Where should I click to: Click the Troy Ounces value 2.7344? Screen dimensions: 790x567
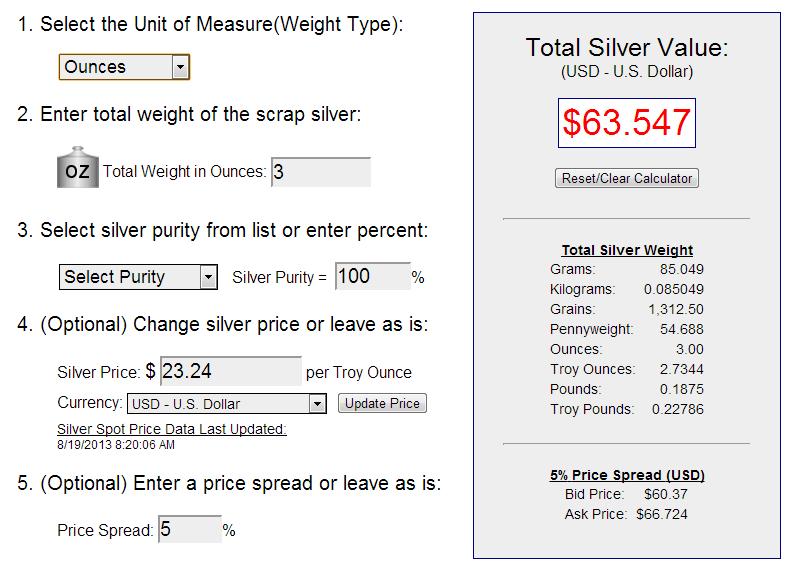(683, 369)
